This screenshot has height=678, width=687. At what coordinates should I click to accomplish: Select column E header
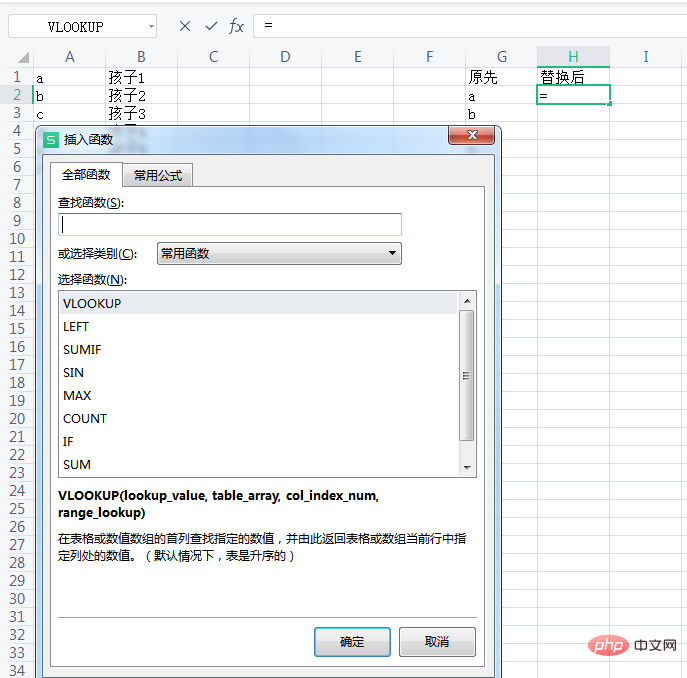point(358,57)
